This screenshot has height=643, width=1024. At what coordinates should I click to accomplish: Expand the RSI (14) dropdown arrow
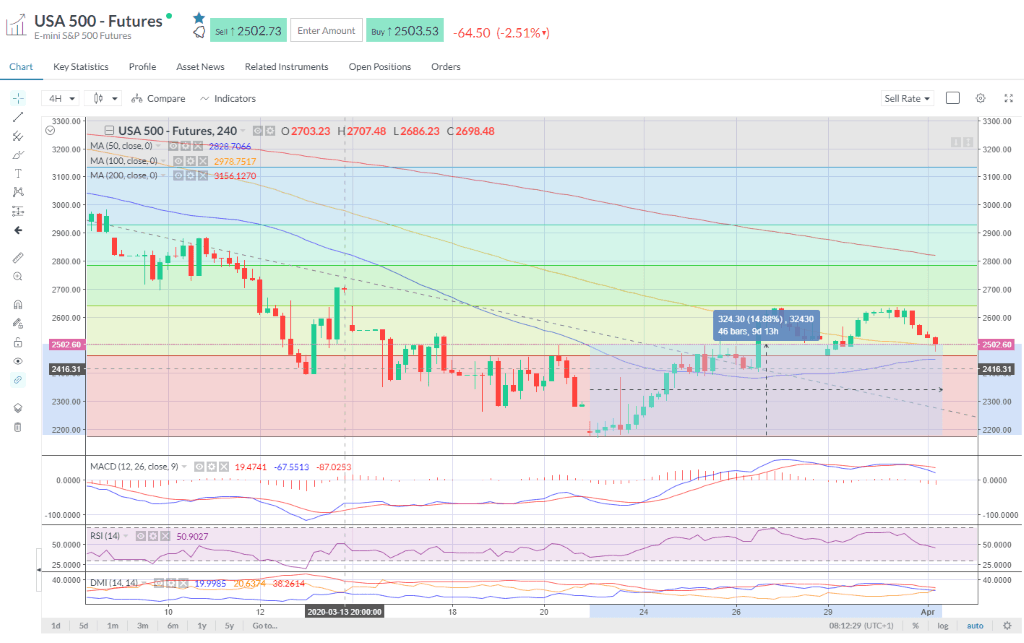(126, 536)
